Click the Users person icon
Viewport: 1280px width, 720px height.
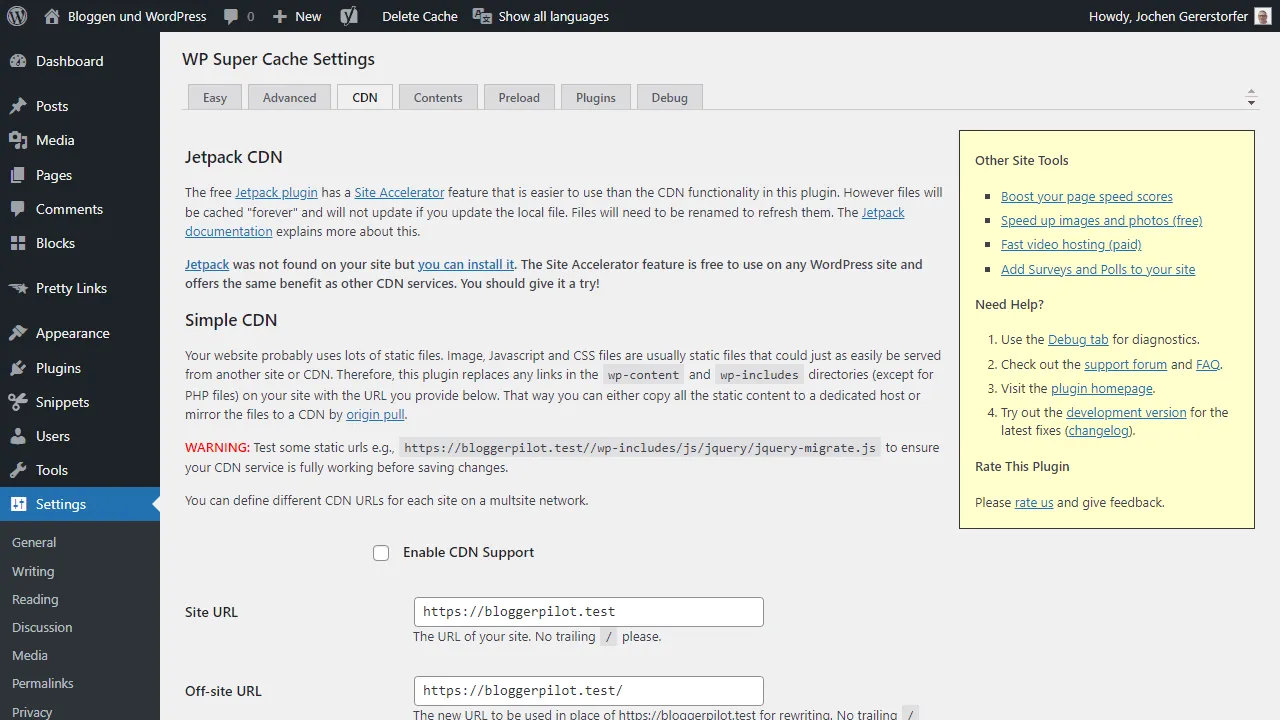tap(18, 436)
